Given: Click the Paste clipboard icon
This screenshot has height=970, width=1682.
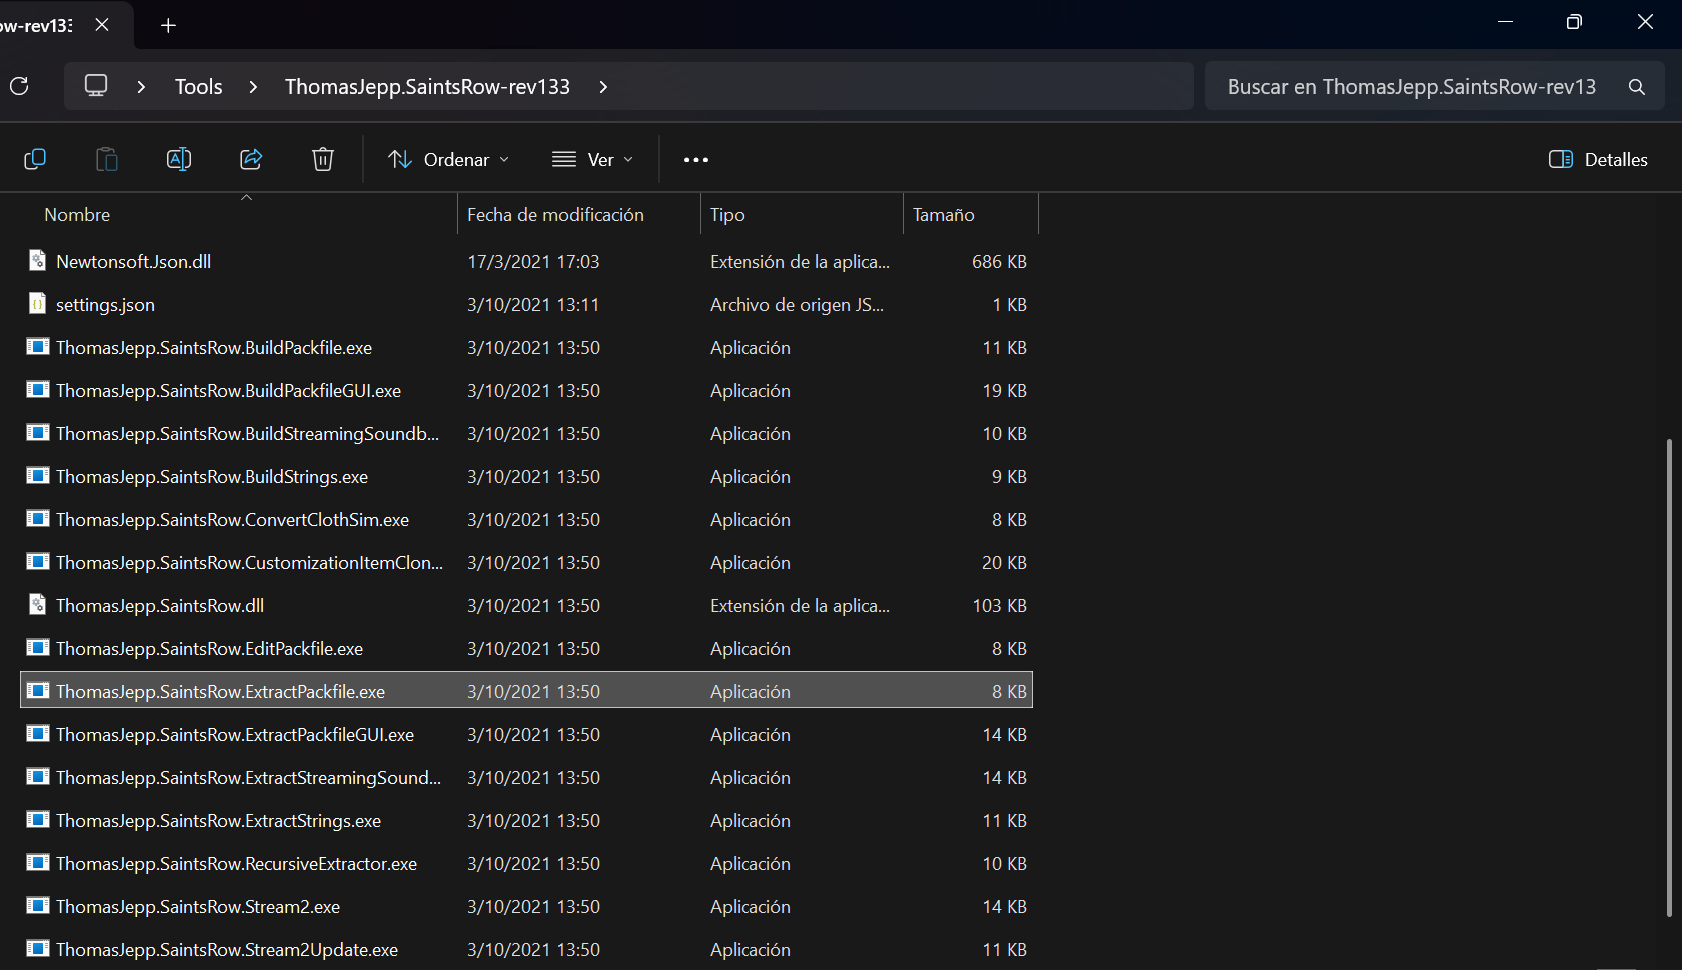Looking at the screenshot, I should click(x=107, y=159).
